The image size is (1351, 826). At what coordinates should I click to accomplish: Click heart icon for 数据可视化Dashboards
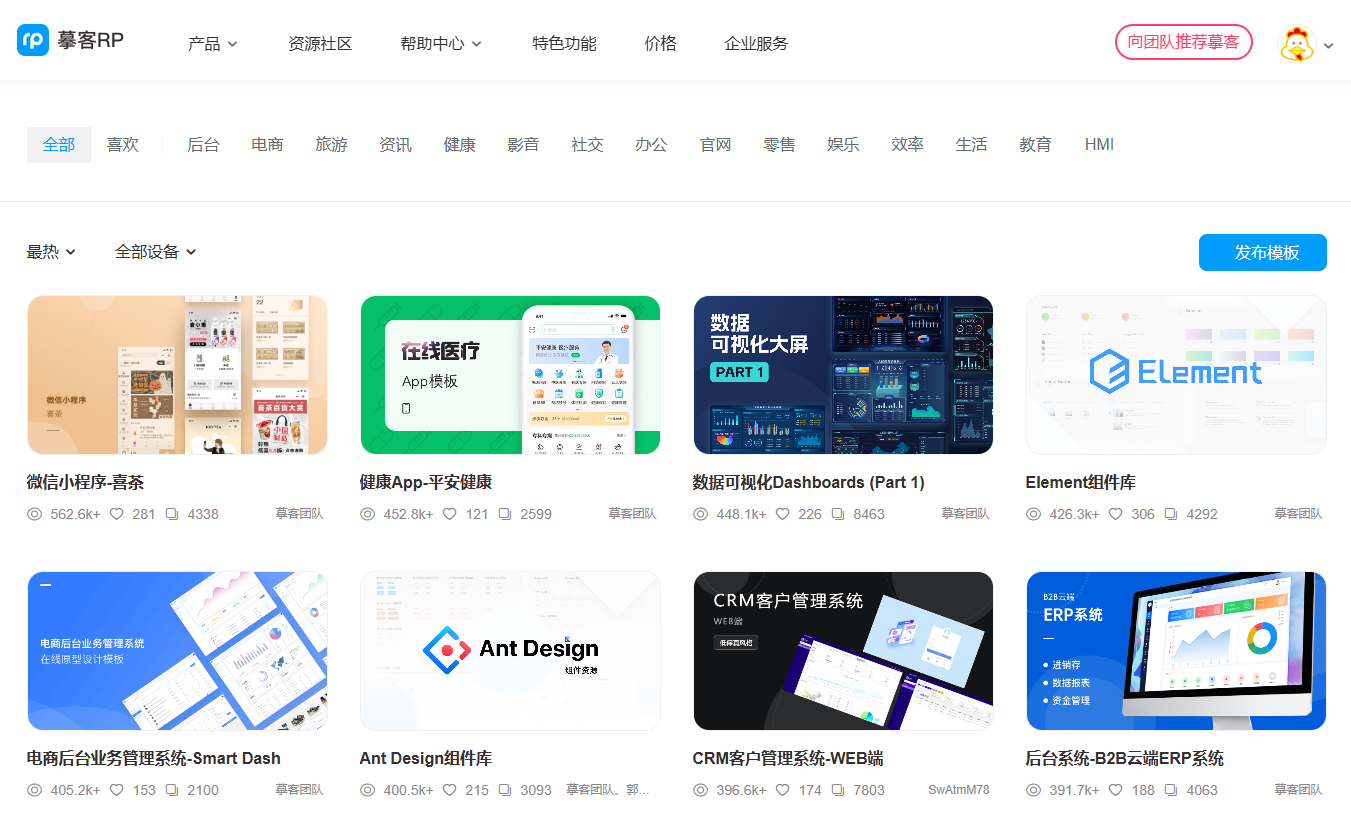(782, 514)
